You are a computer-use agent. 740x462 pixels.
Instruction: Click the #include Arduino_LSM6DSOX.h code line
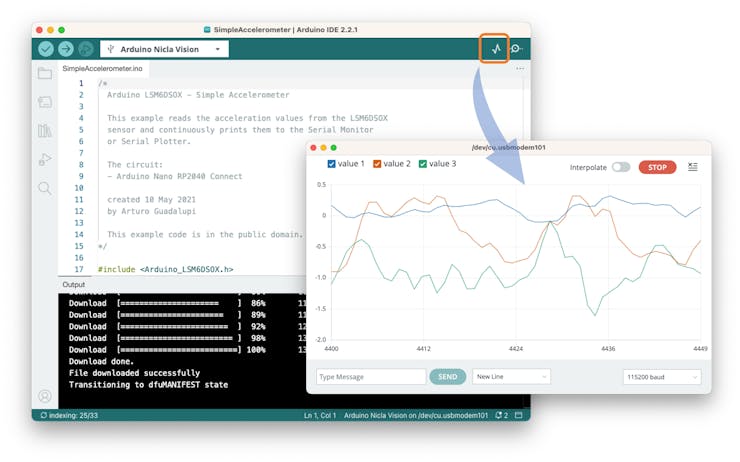(166, 269)
